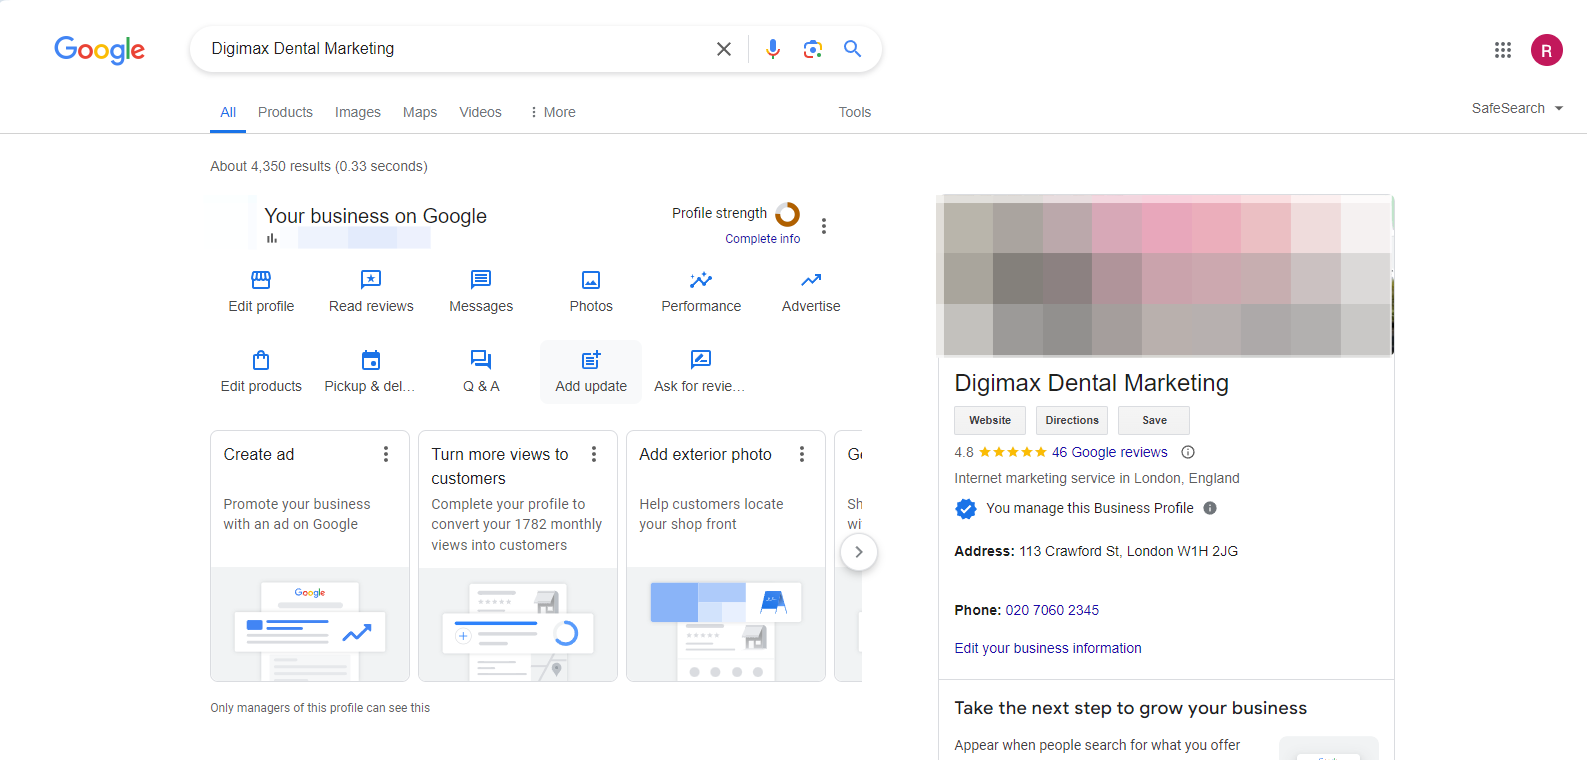The height and width of the screenshot is (760, 1589).
Task: Open Read reviews
Action: tap(371, 292)
